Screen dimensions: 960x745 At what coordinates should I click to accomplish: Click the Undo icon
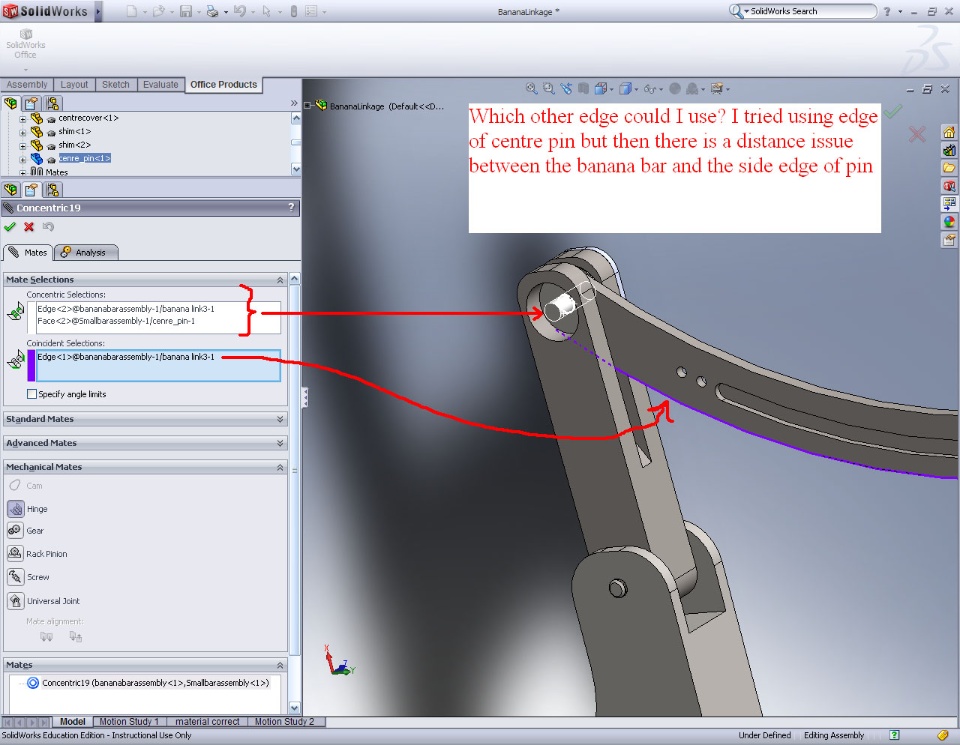click(x=239, y=11)
